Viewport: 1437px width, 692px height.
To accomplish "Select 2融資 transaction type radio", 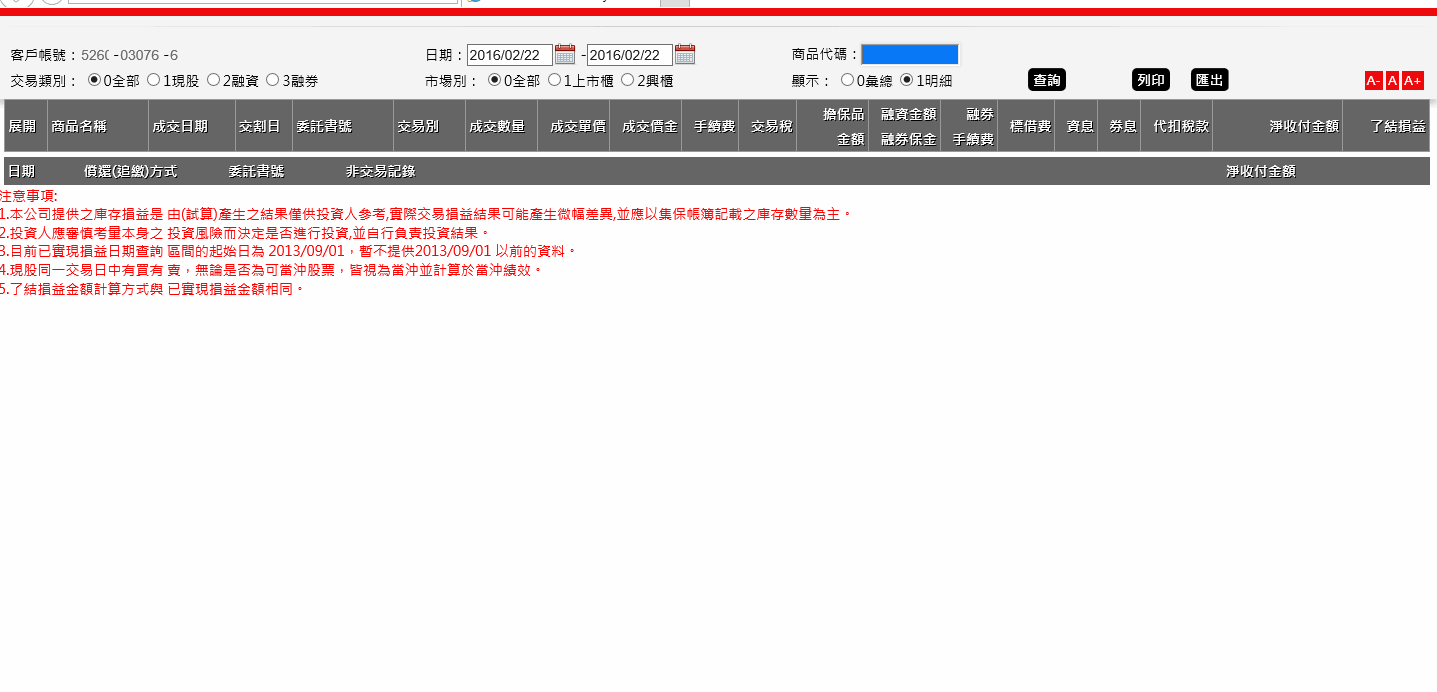I will 213,80.
